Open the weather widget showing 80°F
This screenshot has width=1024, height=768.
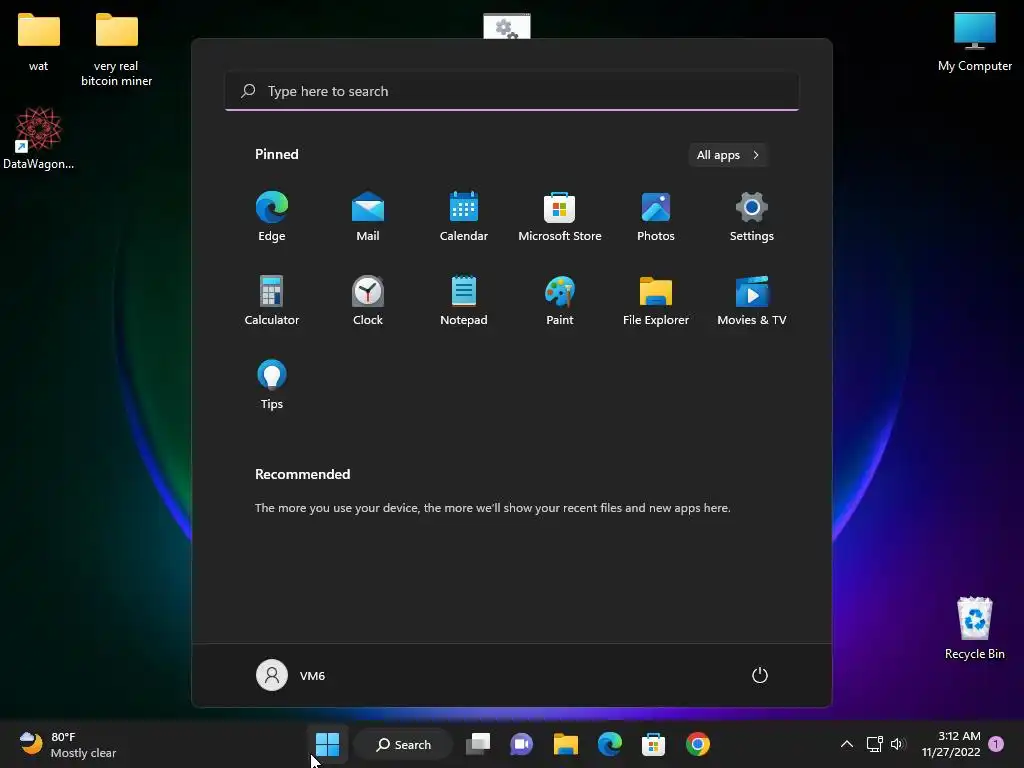(67, 744)
